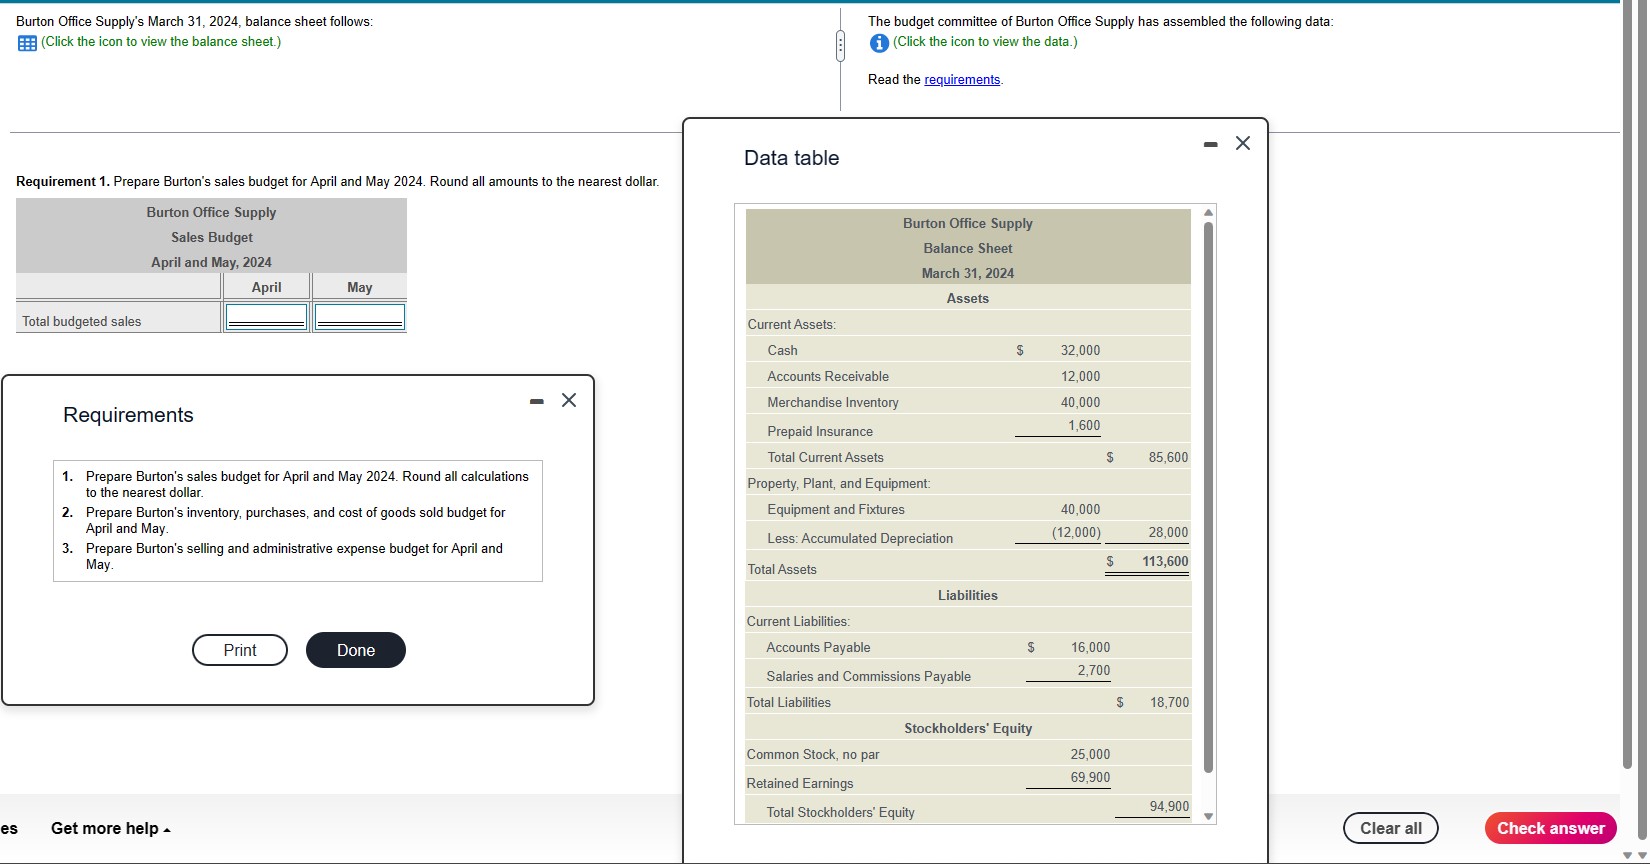The image size is (1650, 864).
Task: Click the Requirements dialog heading
Action: pyautogui.click(x=128, y=415)
